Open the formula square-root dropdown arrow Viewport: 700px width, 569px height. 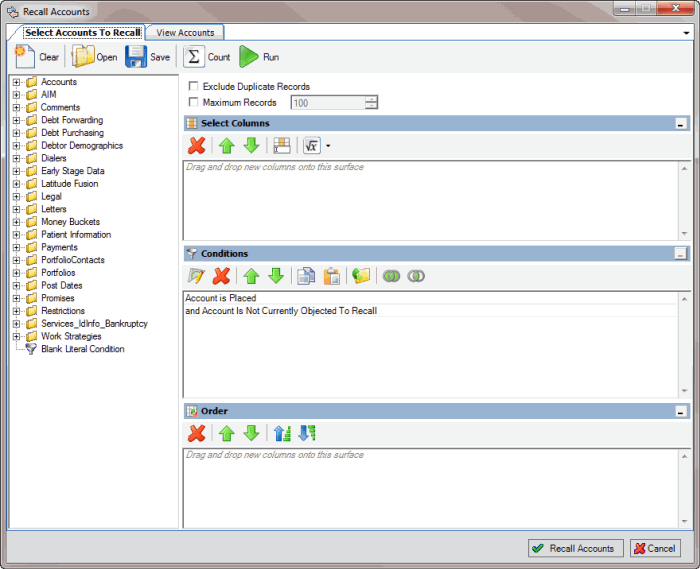328,146
